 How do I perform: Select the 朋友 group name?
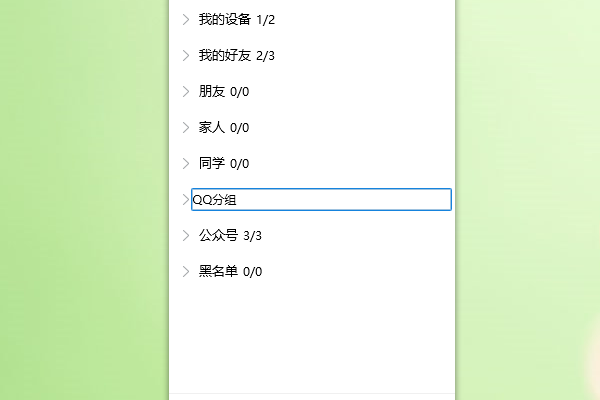click(211, 91)
